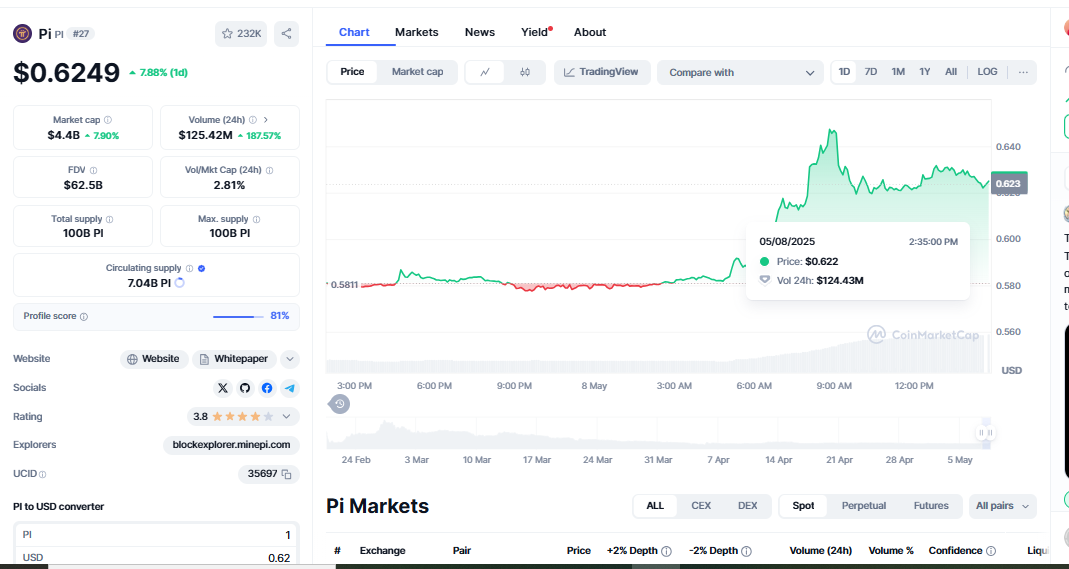
Task: Open the Telegram social link
Action: coord(290,388)
